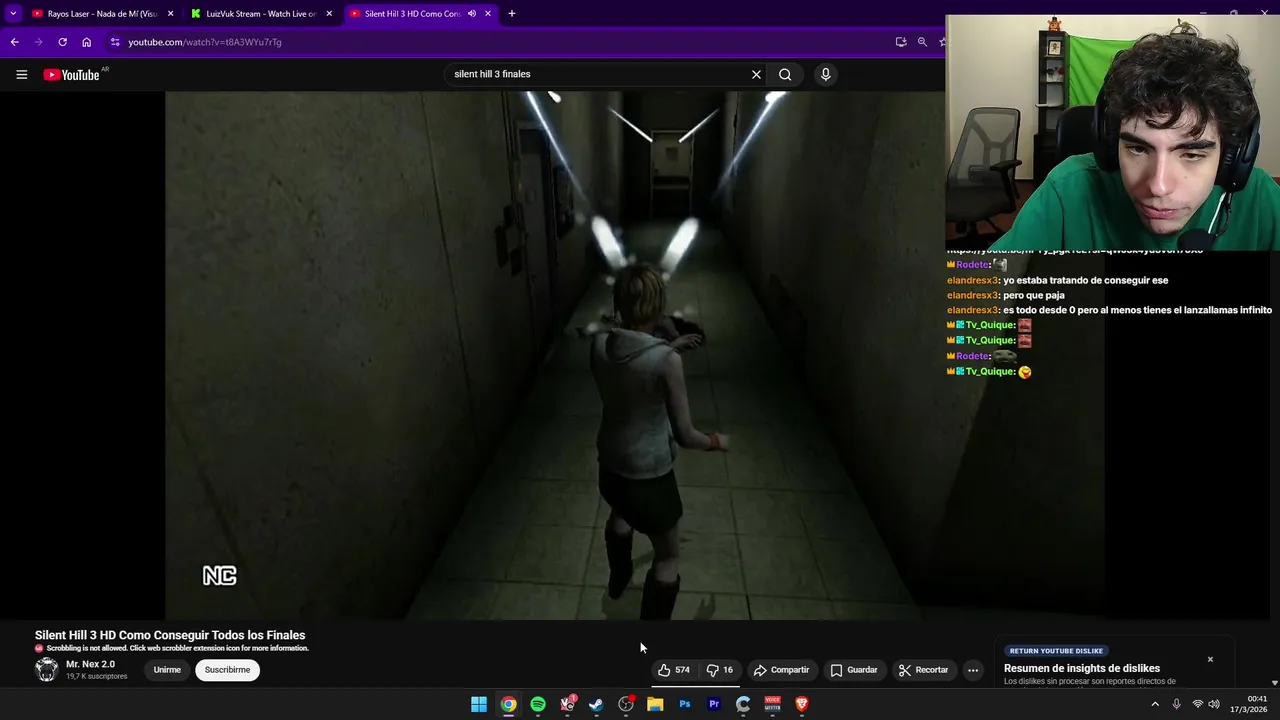Go back in browser history
Image resolution: width=1280 pixels, height=720 pixels.
14,42
